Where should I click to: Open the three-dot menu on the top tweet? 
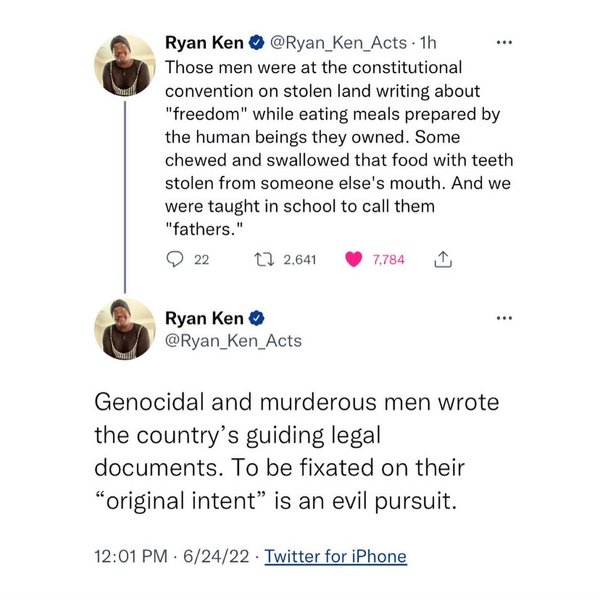(x=504, y=44)
